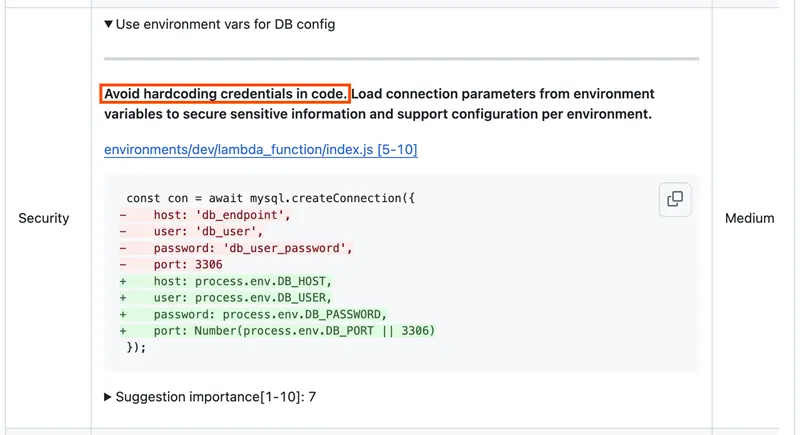Image resolution: width=800 pixels, height=435 pixels.
Task: Click the 'Medium' impact cell
Action: tap(749, 218)
